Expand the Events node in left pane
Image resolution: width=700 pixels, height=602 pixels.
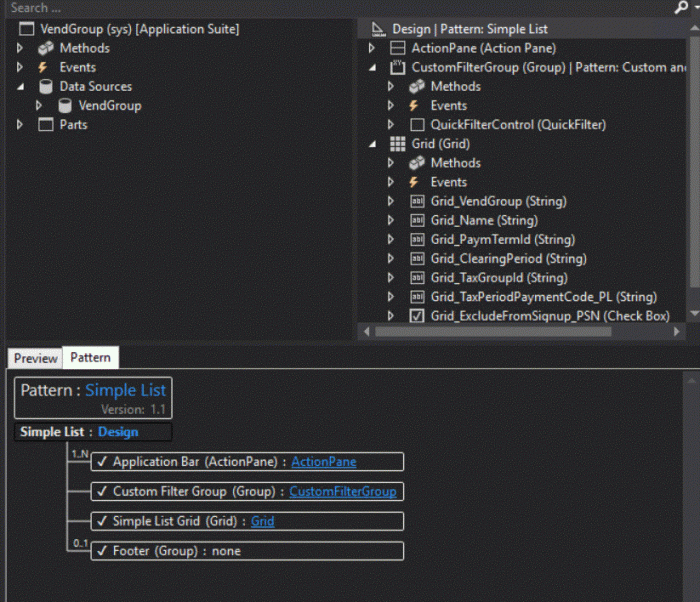point(20,67)
